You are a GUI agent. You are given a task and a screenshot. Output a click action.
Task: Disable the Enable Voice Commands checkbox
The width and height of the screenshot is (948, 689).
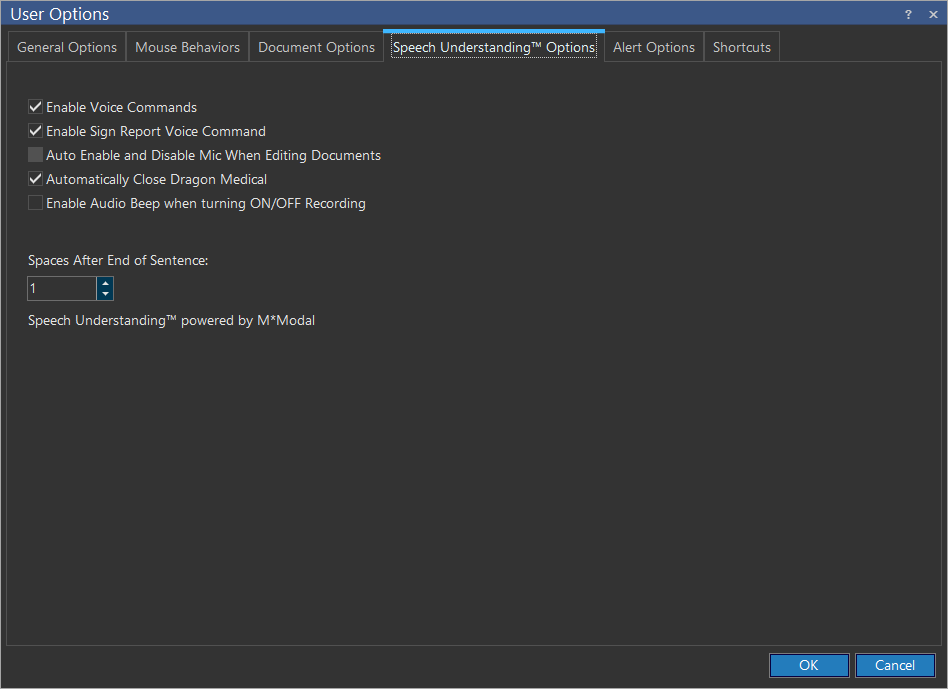pos(36,107)
